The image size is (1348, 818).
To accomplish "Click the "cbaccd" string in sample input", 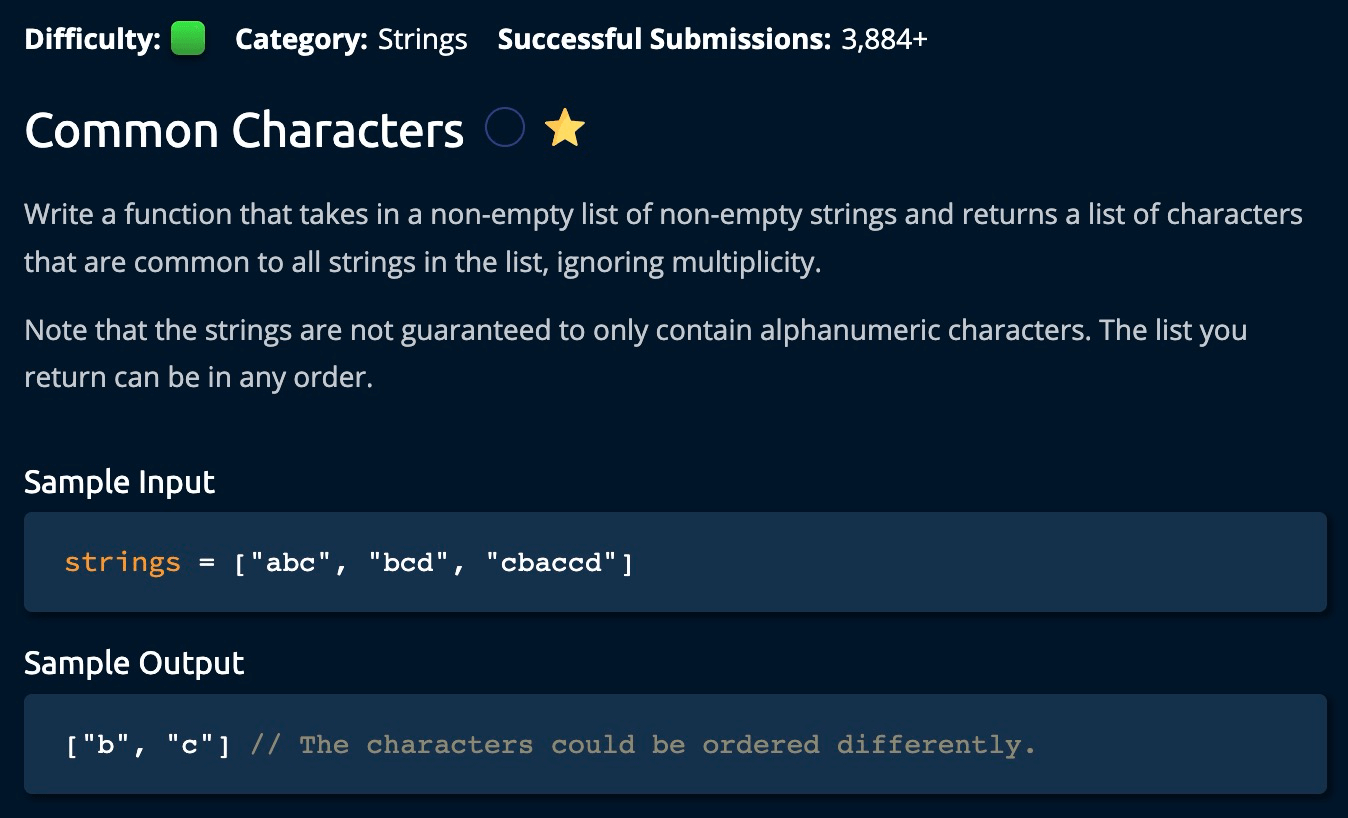I will (x=551, y=563).
